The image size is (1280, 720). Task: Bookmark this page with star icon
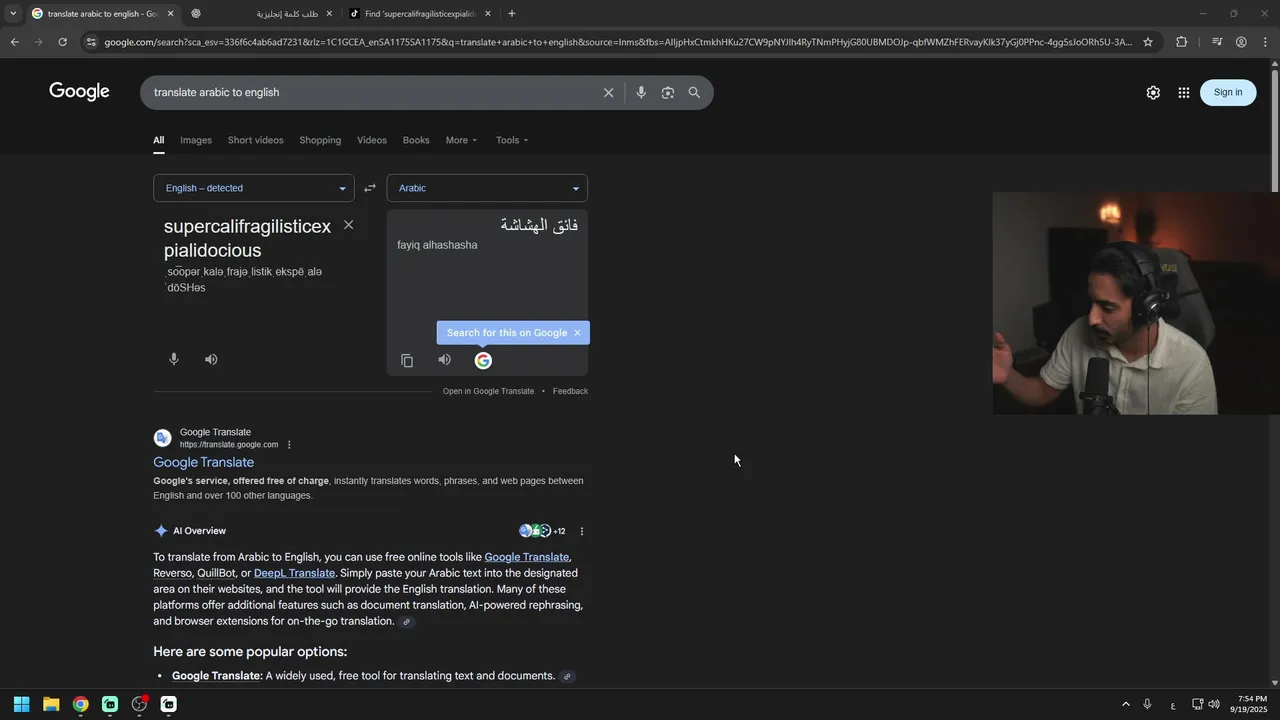[x=1148, y=42]
